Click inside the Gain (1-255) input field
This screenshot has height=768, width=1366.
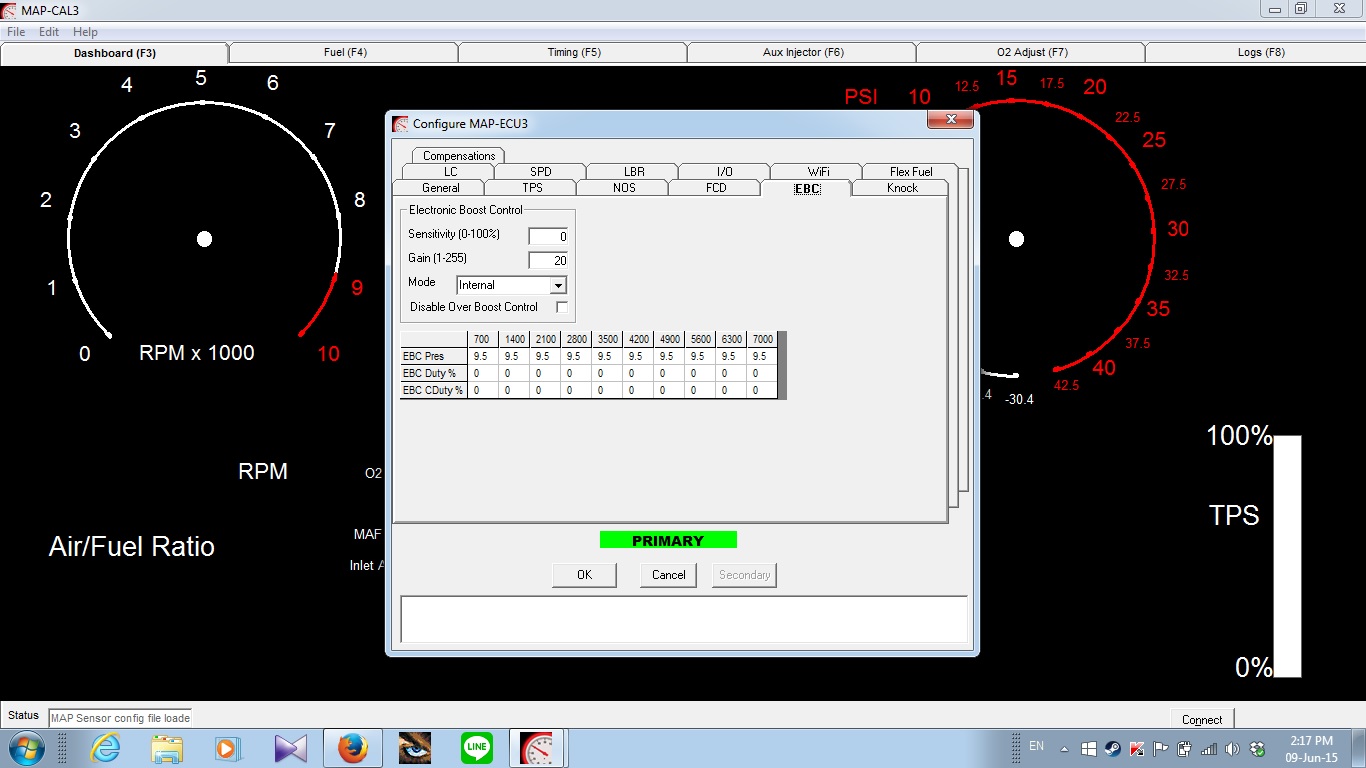[x=548, y=260]
